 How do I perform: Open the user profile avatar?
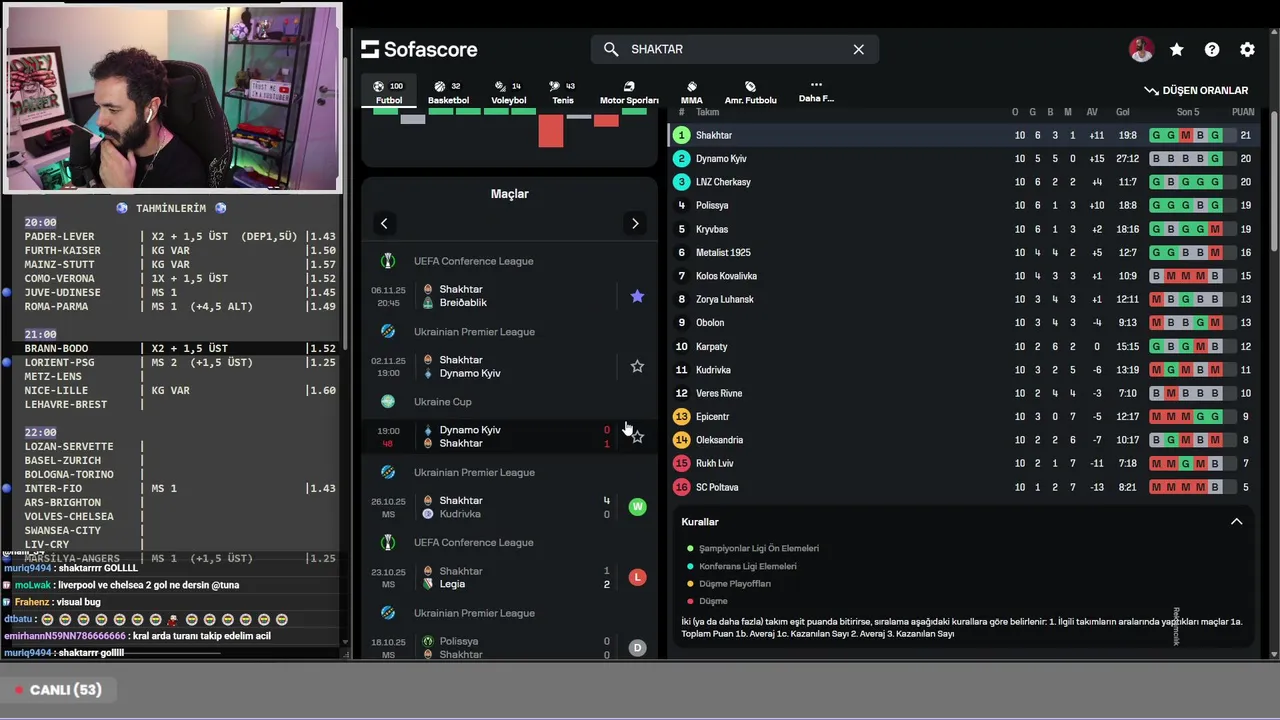click(1141, 49)
